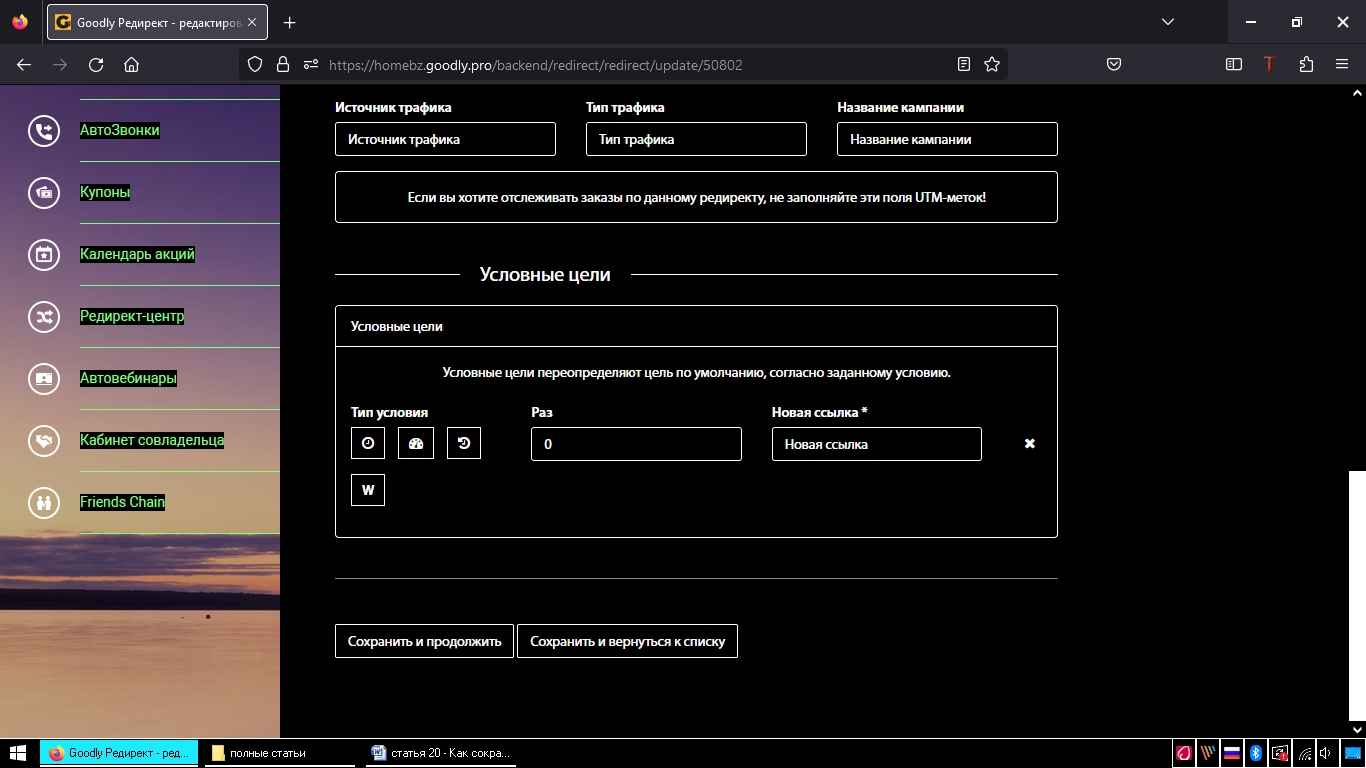Click the Bluetooth tray icon
The image size is (1366, 768).
pyautogui.click(x=1256, y=753)
